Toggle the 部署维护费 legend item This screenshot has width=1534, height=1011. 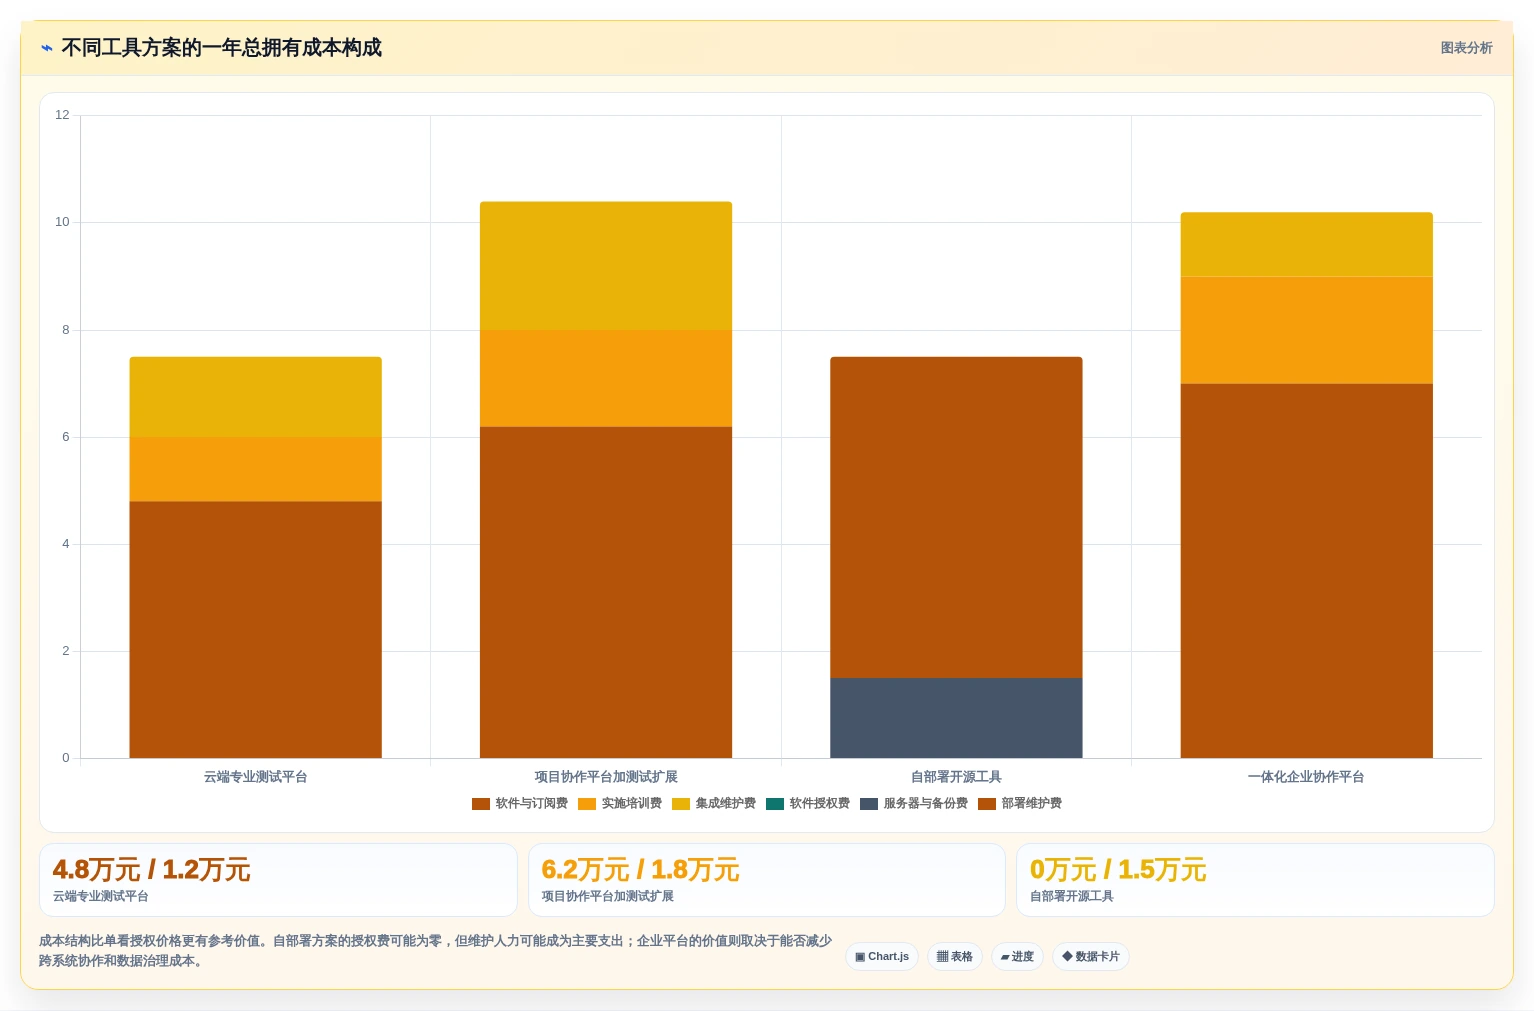click(x=1020, y=804)
